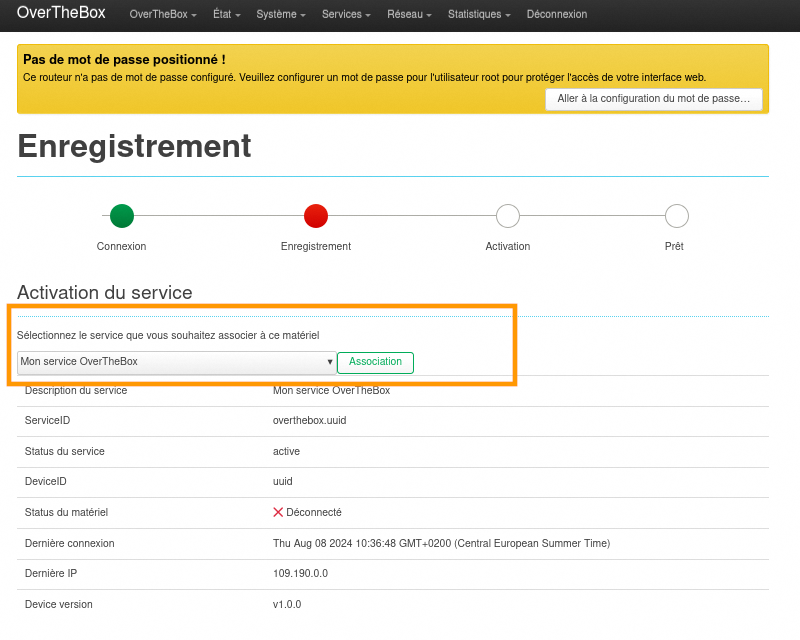Select the overthebox.uuid ServiceID value
The image size is (800, 640).
pos(309,421)
